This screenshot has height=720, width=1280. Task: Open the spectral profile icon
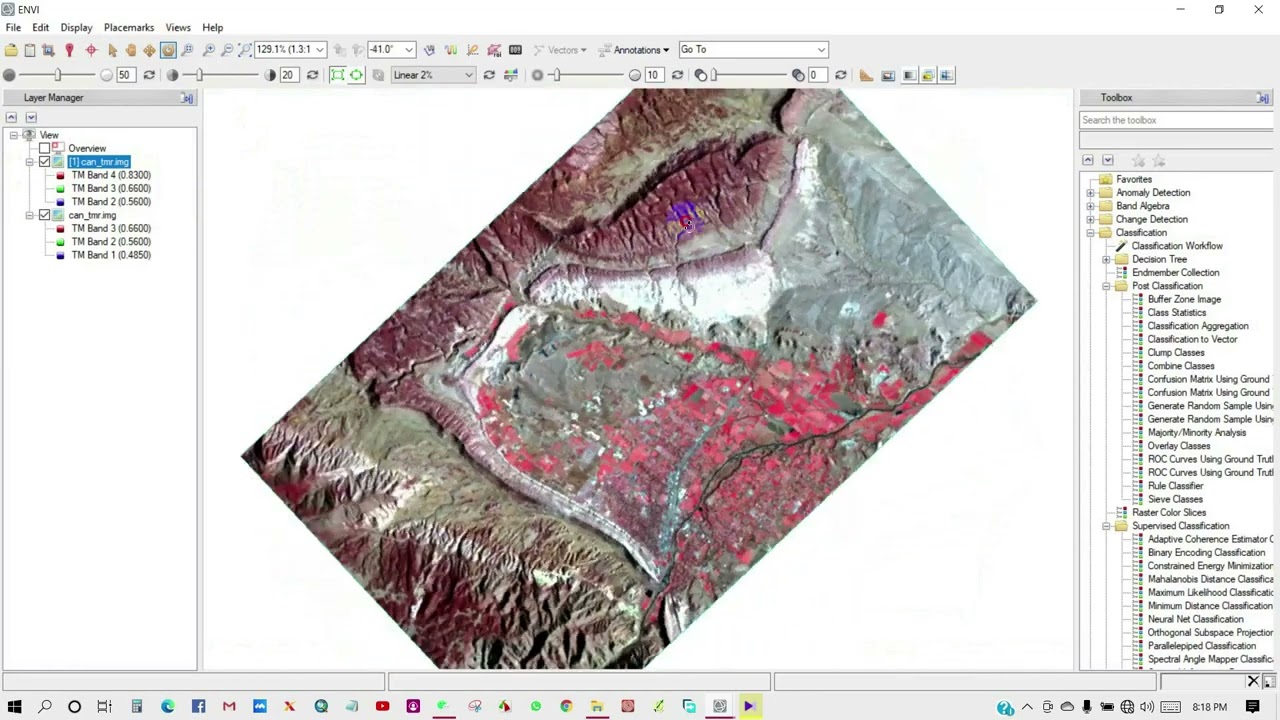(451, 49)
